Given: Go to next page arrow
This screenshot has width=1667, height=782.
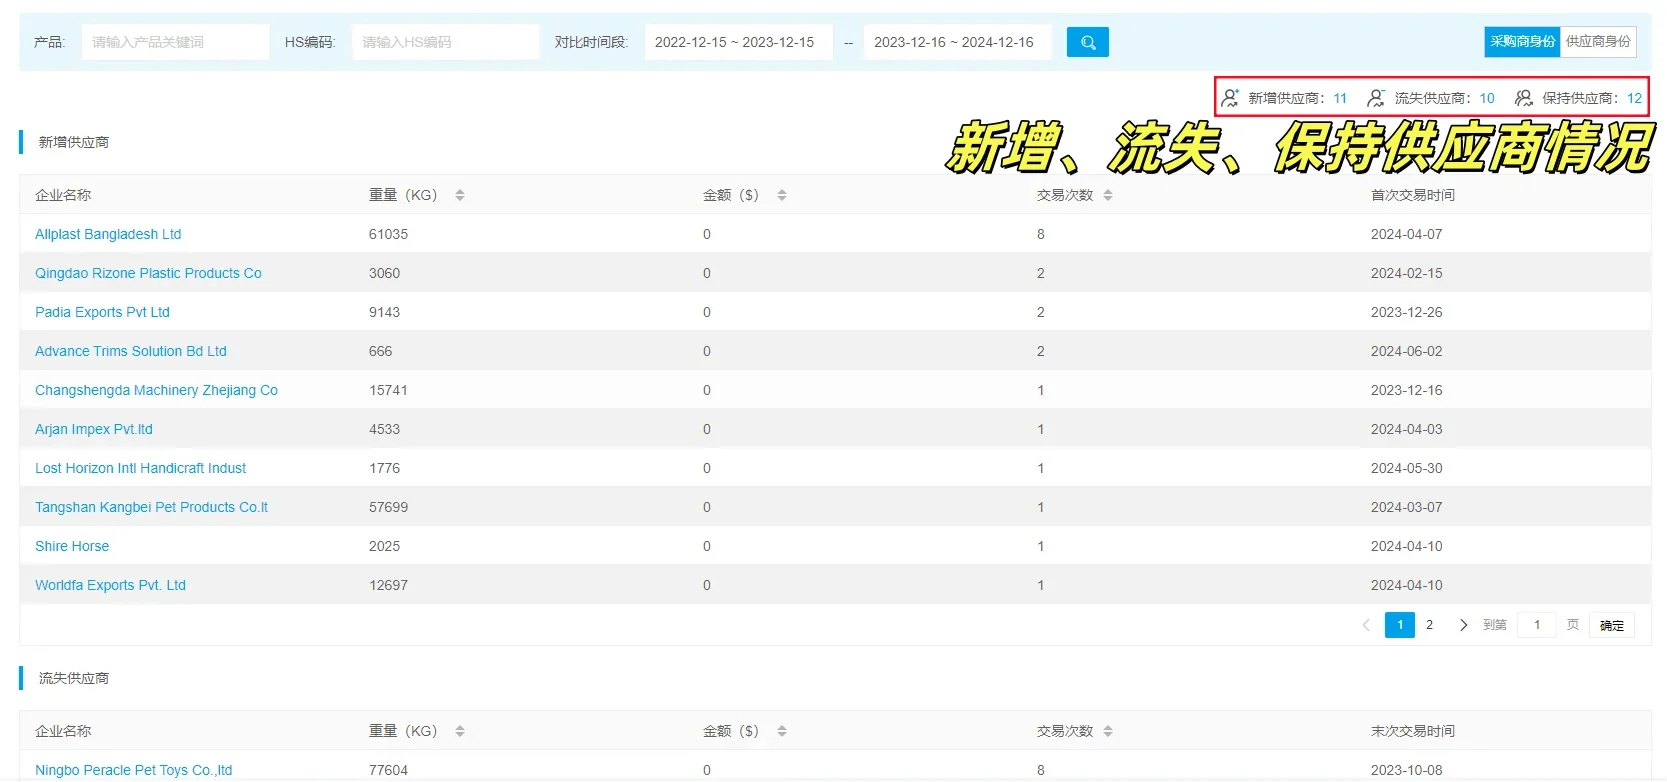Looking at the screenshot, I should coord(1463,625).
